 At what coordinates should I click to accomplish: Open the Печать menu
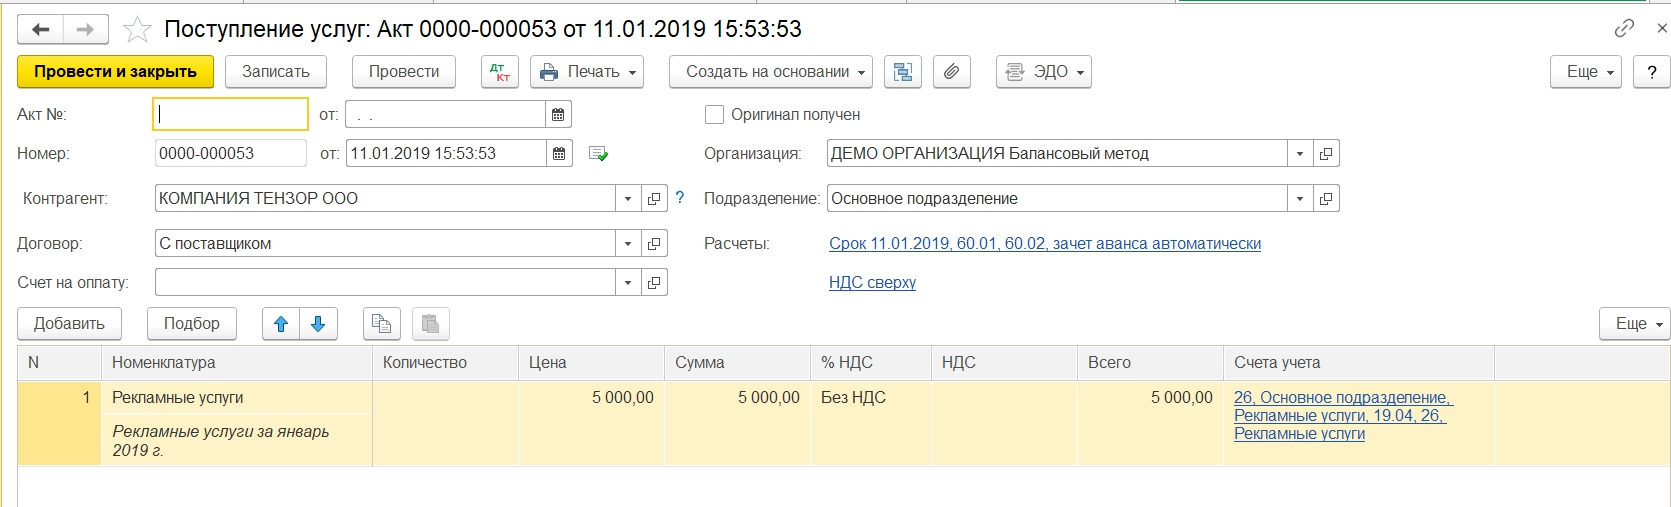coord(587,72)
